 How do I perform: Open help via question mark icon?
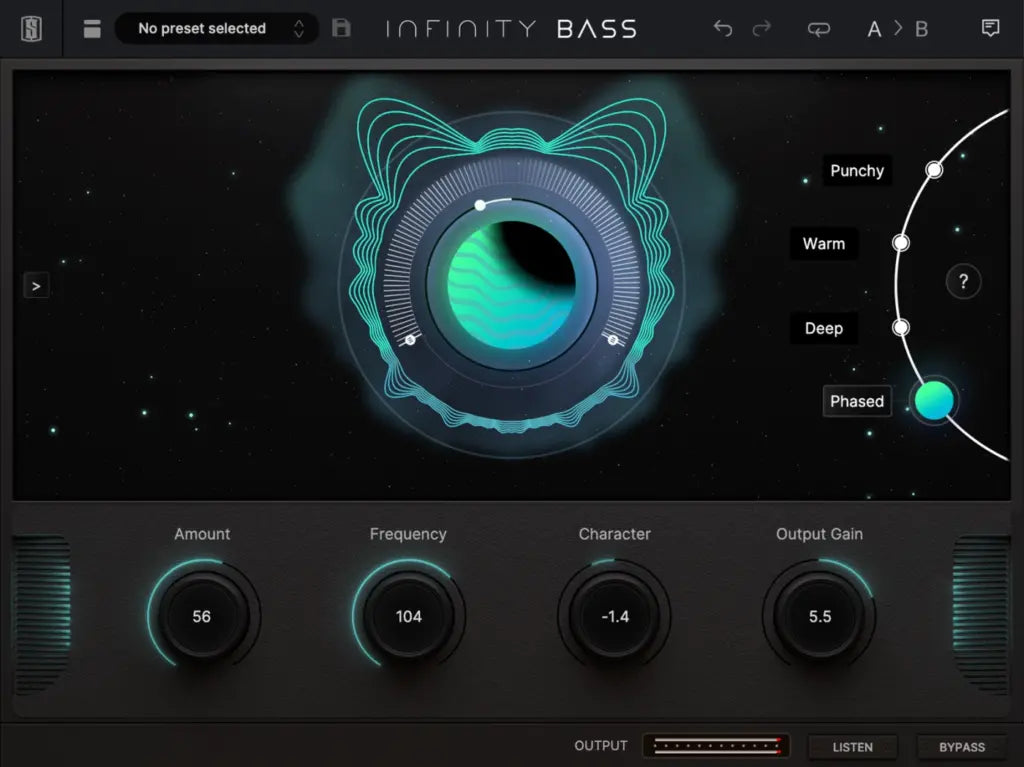[x=963, y=282]
